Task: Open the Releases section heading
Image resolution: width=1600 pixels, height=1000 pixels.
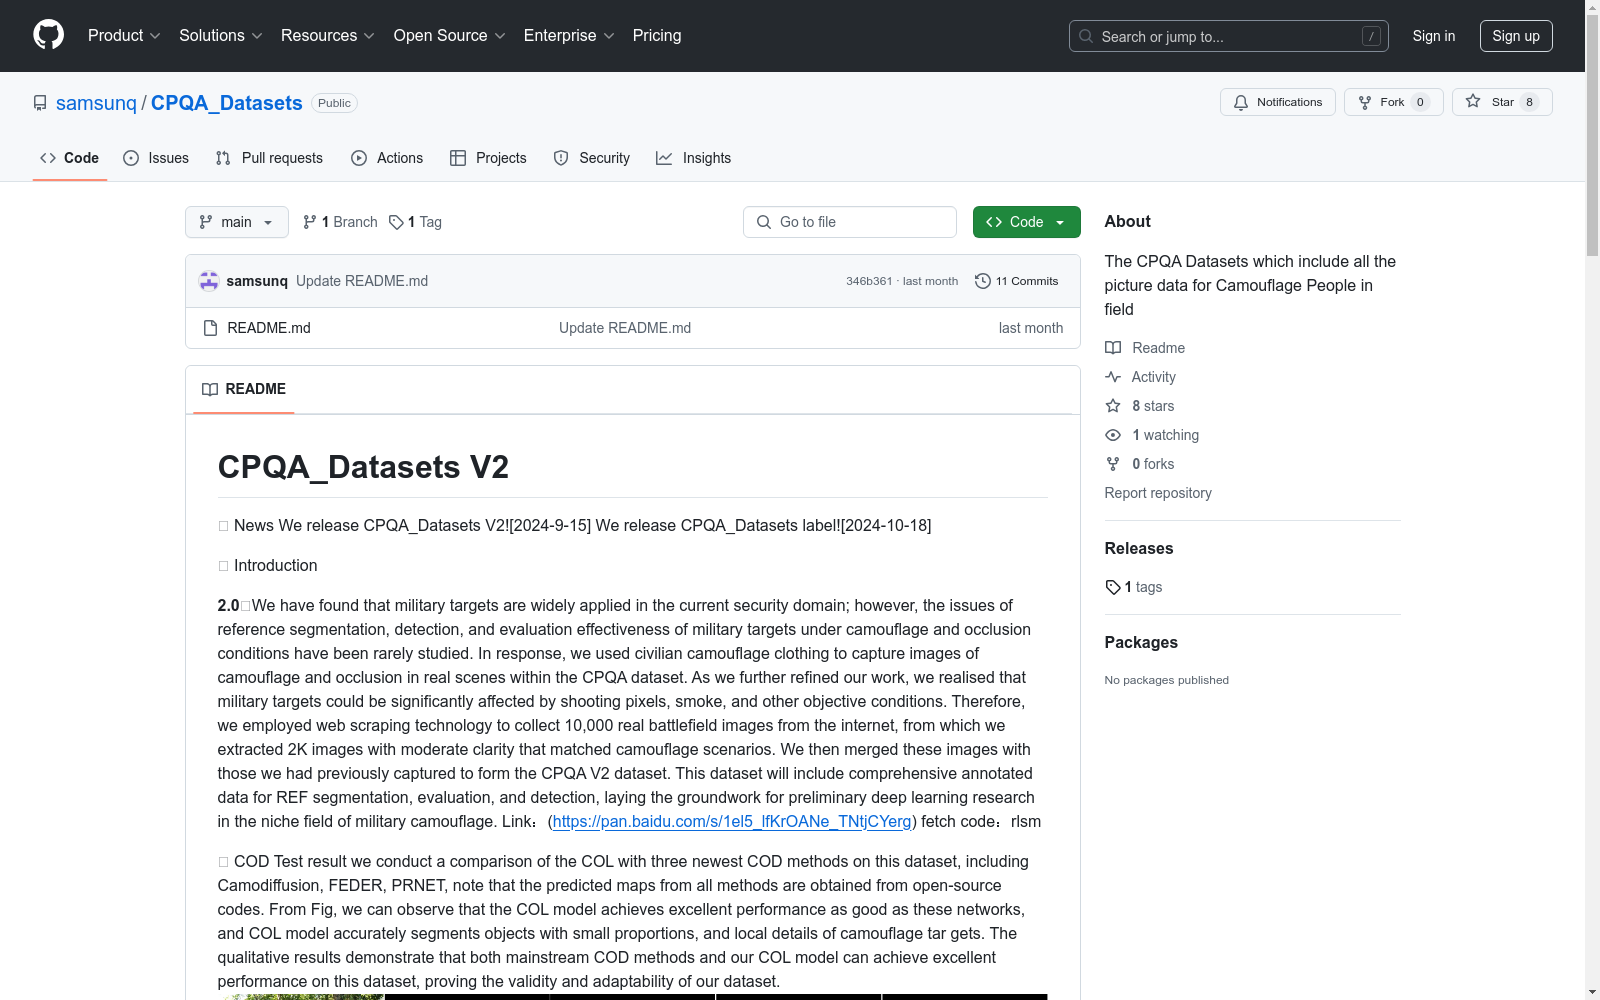Action: (x=1139, y=548)
